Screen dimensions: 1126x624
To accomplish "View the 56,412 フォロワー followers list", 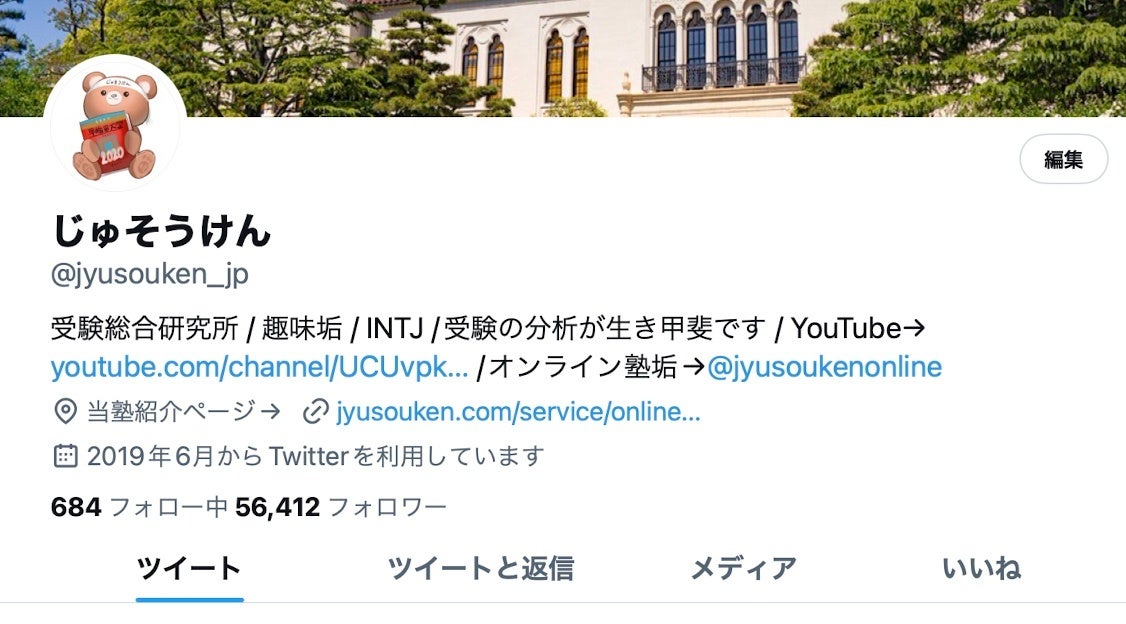I will tap(341, 507).
